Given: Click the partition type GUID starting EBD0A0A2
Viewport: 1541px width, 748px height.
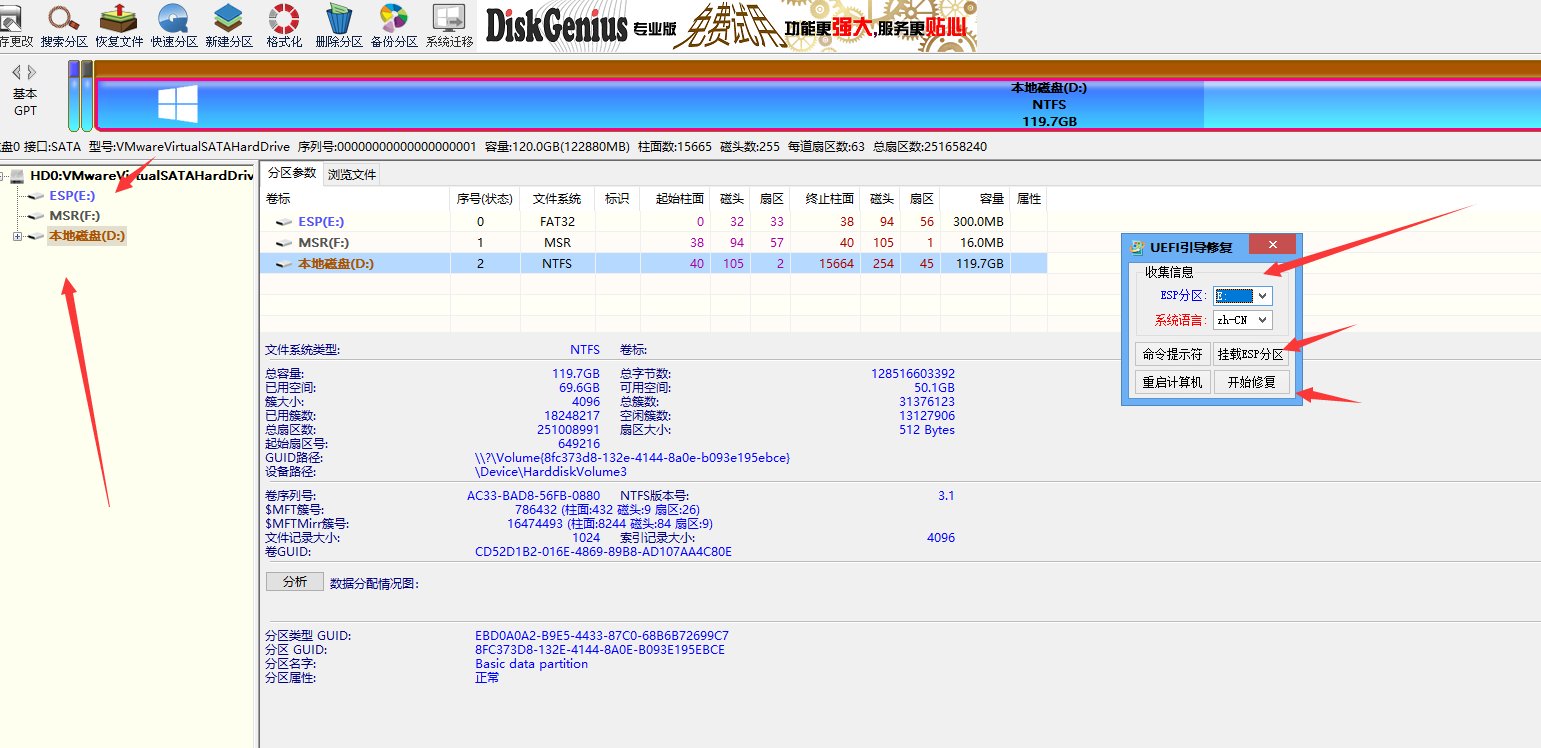Looking at the screenshot, I should (x=602, y=636).
